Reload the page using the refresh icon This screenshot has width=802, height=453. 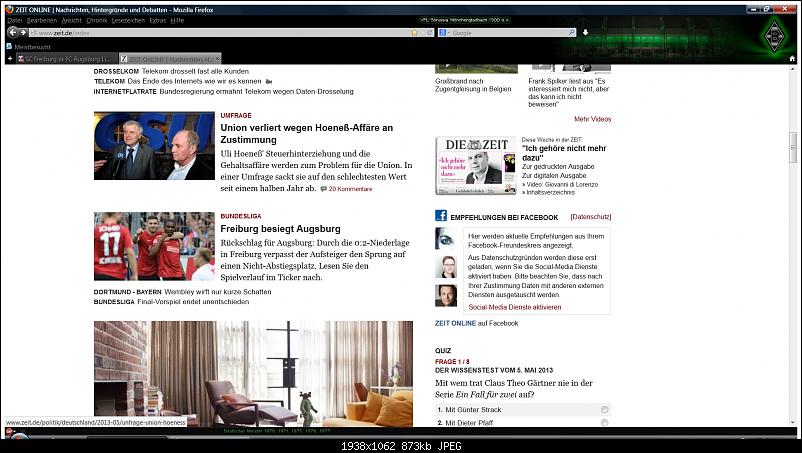click(x=430, y=33)
